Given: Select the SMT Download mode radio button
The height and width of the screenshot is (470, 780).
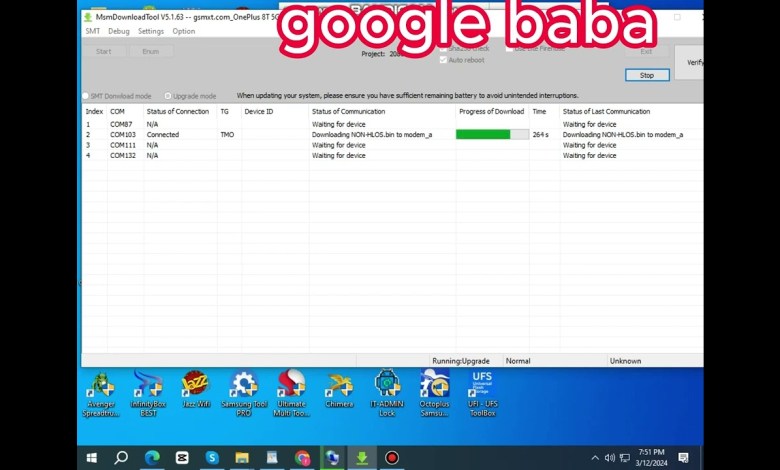Looking at the screenshot, I should click(87, 96).
